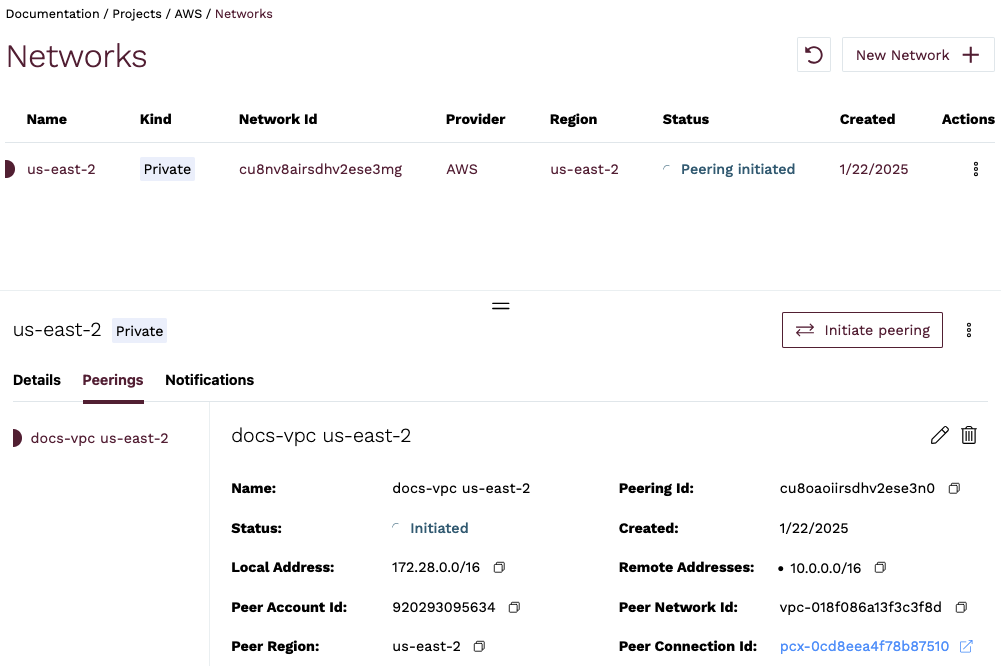Image resolution: width=1001 pixels, height=666 pixels.
Task: Click the refresh networks icon
Action: coord(814,55)
